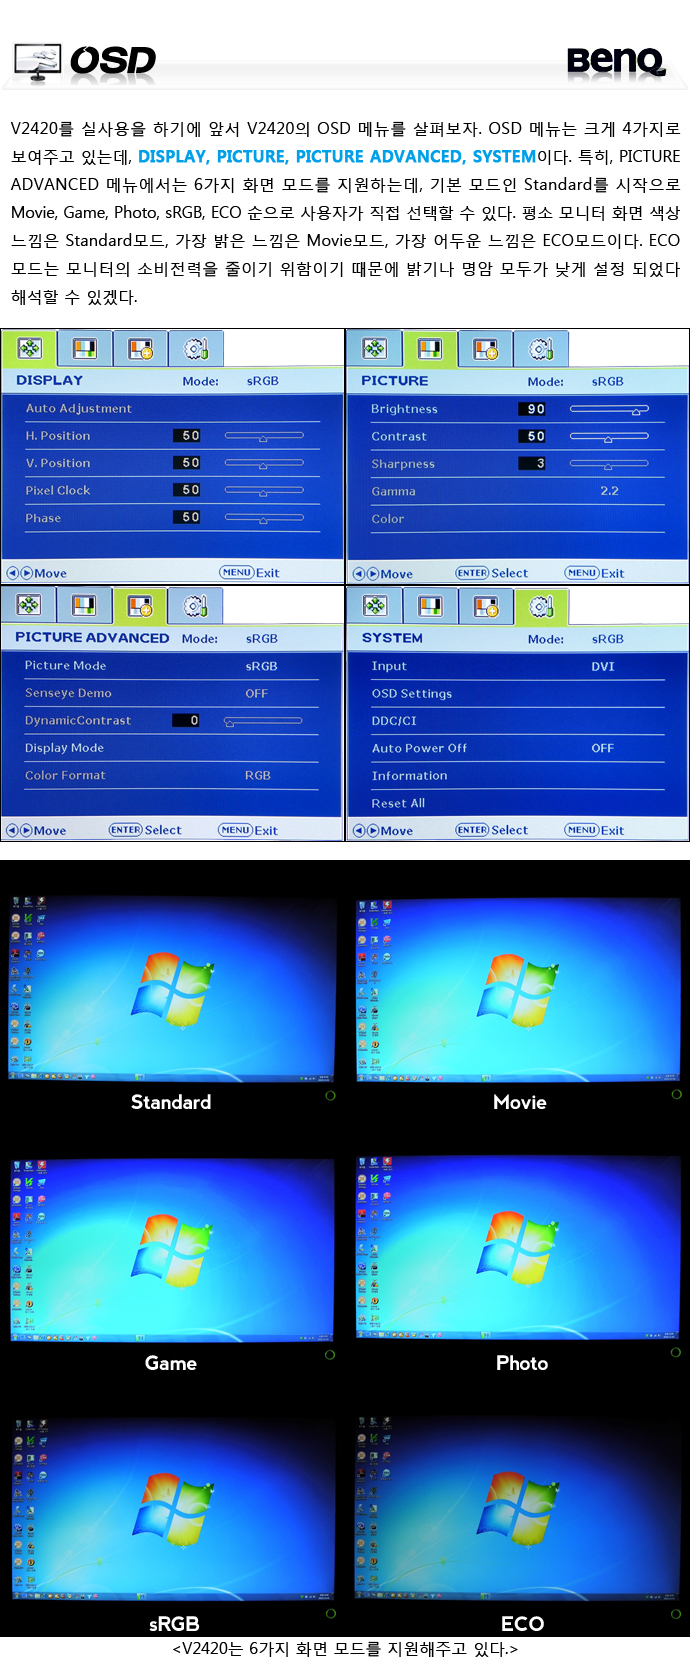Open the Game mode monitor photo
Screen dimensions: 690x1680
[x=172, y=1249]
